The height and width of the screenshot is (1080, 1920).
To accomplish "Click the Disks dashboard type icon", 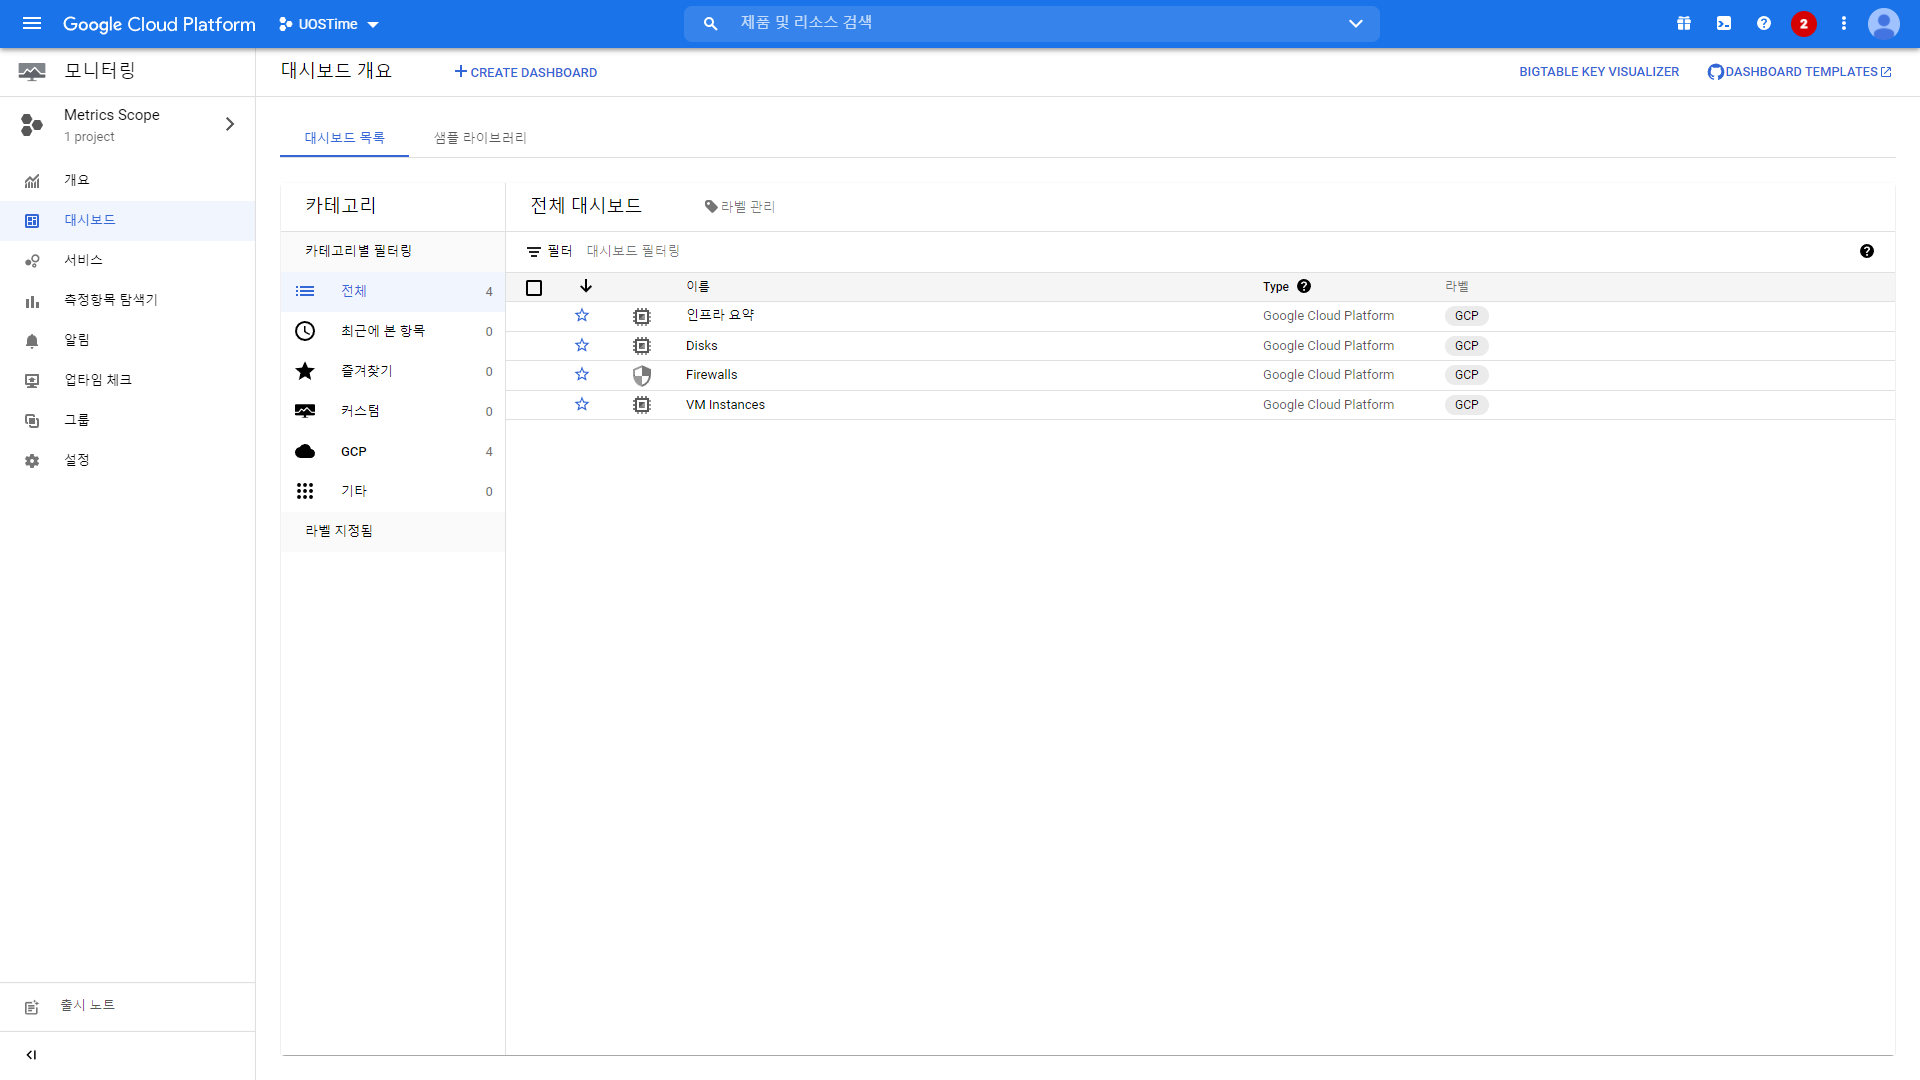I will 642,346.
